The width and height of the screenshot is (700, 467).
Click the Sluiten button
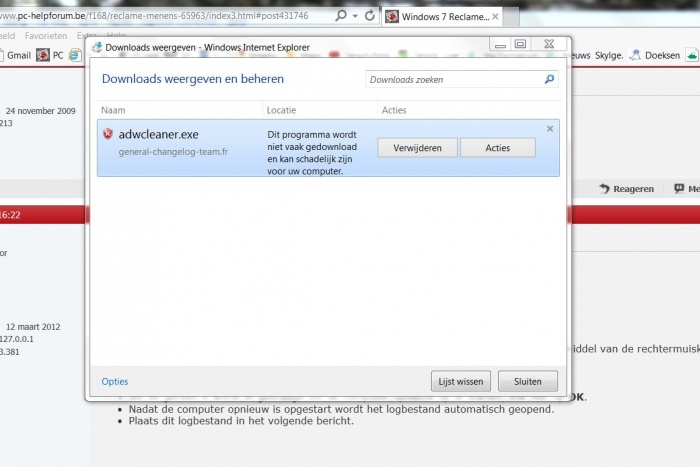pos(528,381)
